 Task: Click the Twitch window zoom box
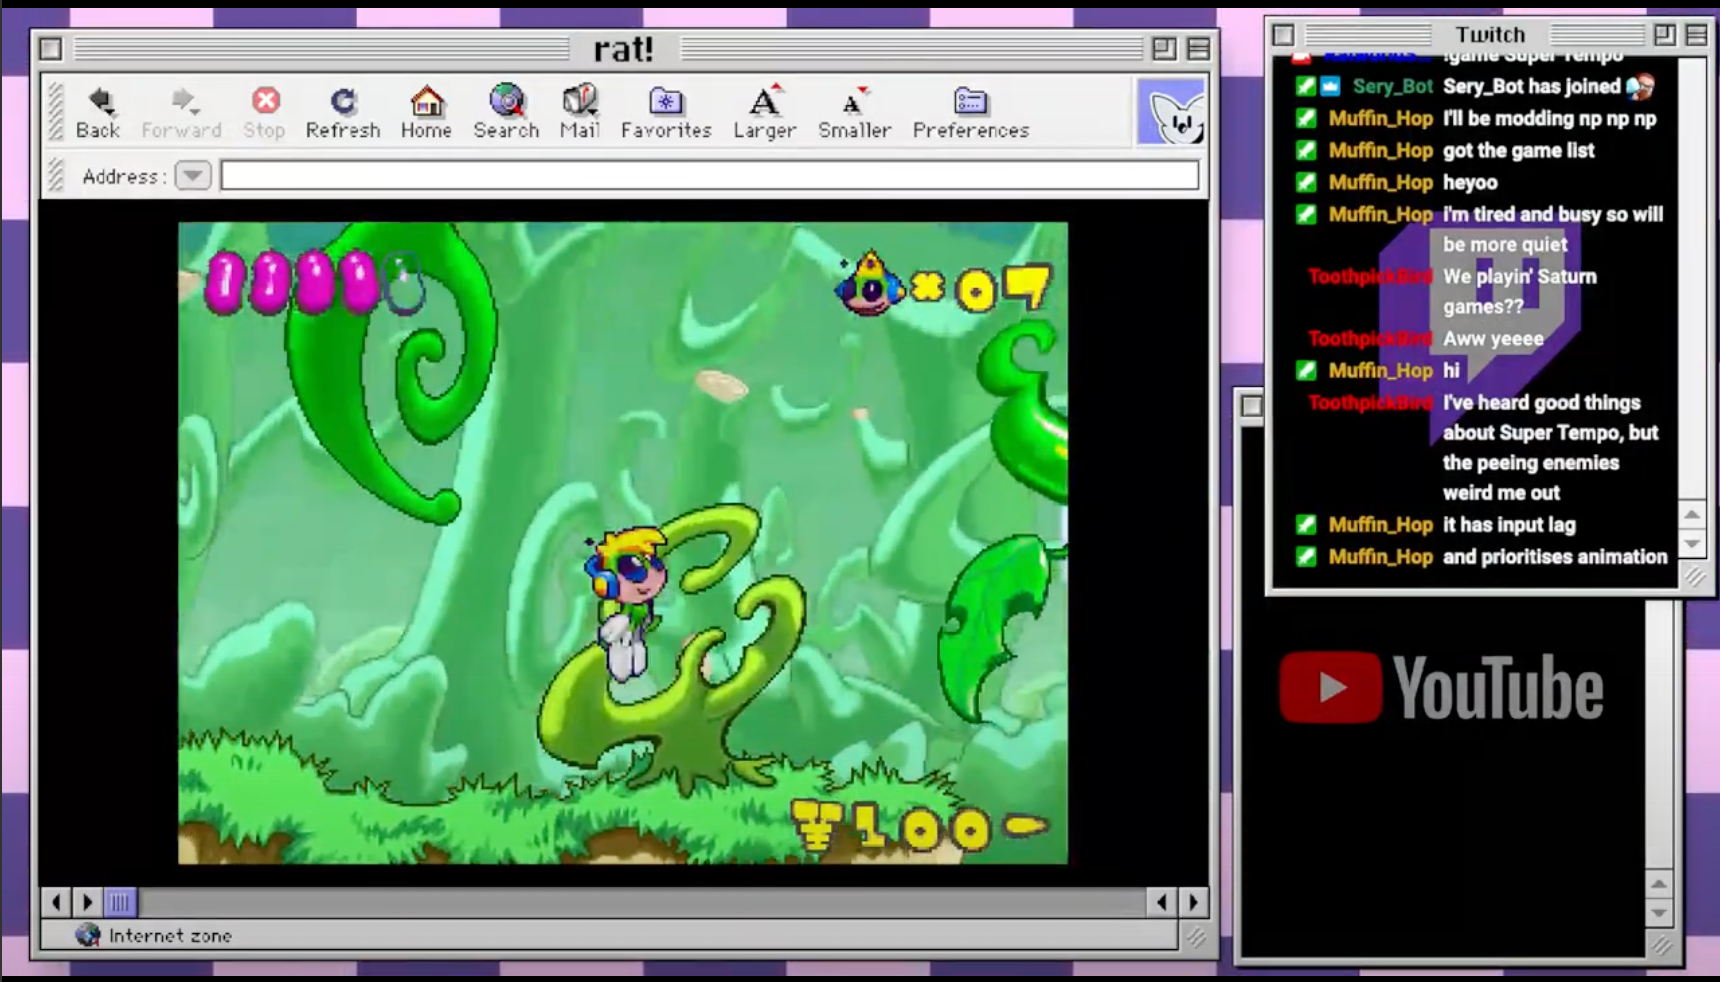tap(1665, 35)
